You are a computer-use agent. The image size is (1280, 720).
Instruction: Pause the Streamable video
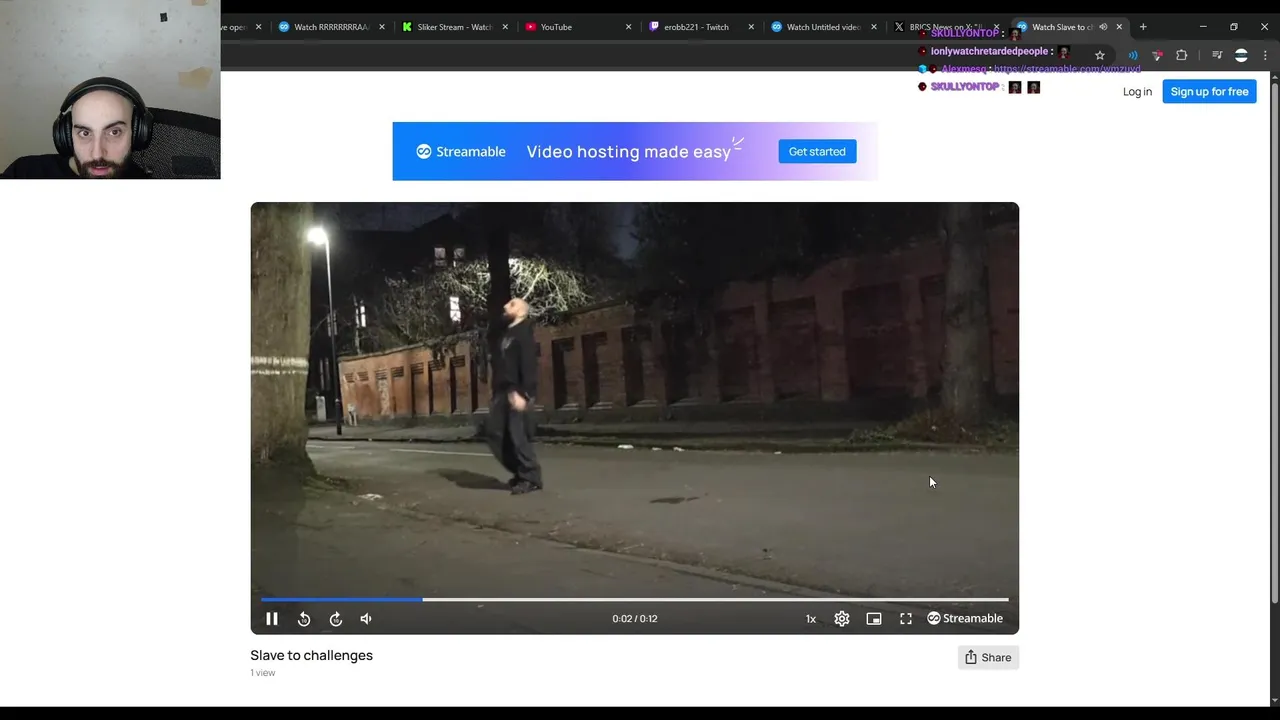pos(271,619)
